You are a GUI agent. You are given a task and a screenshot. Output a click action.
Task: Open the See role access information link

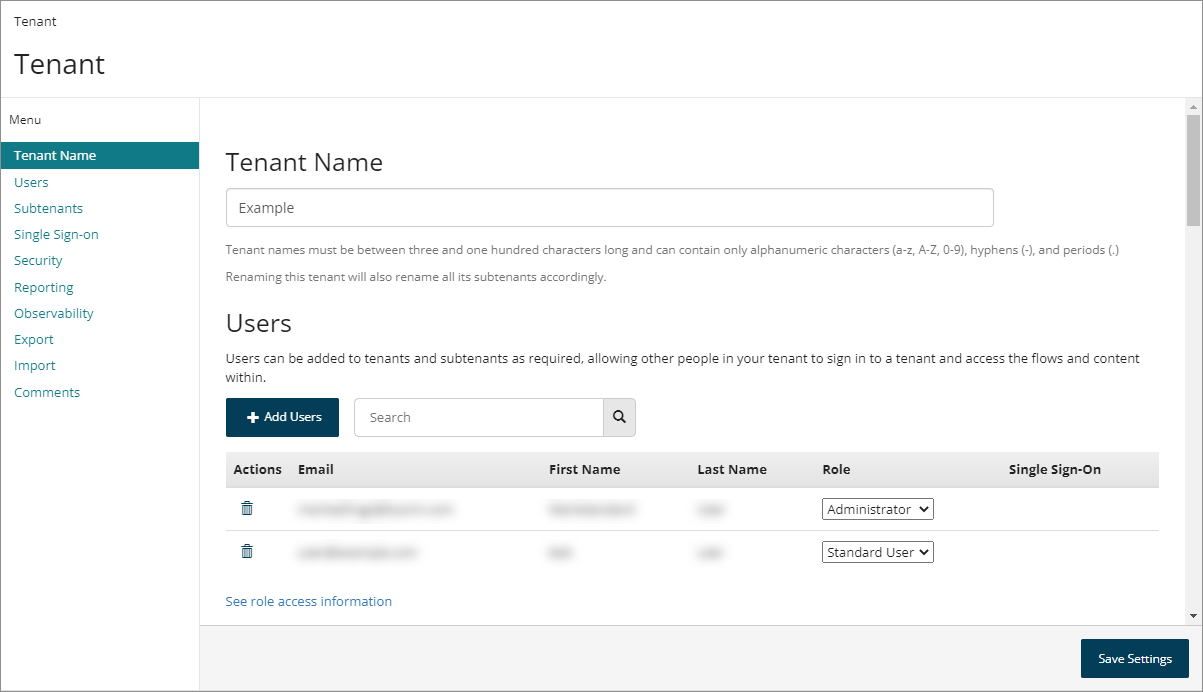(x=308, y=601)
